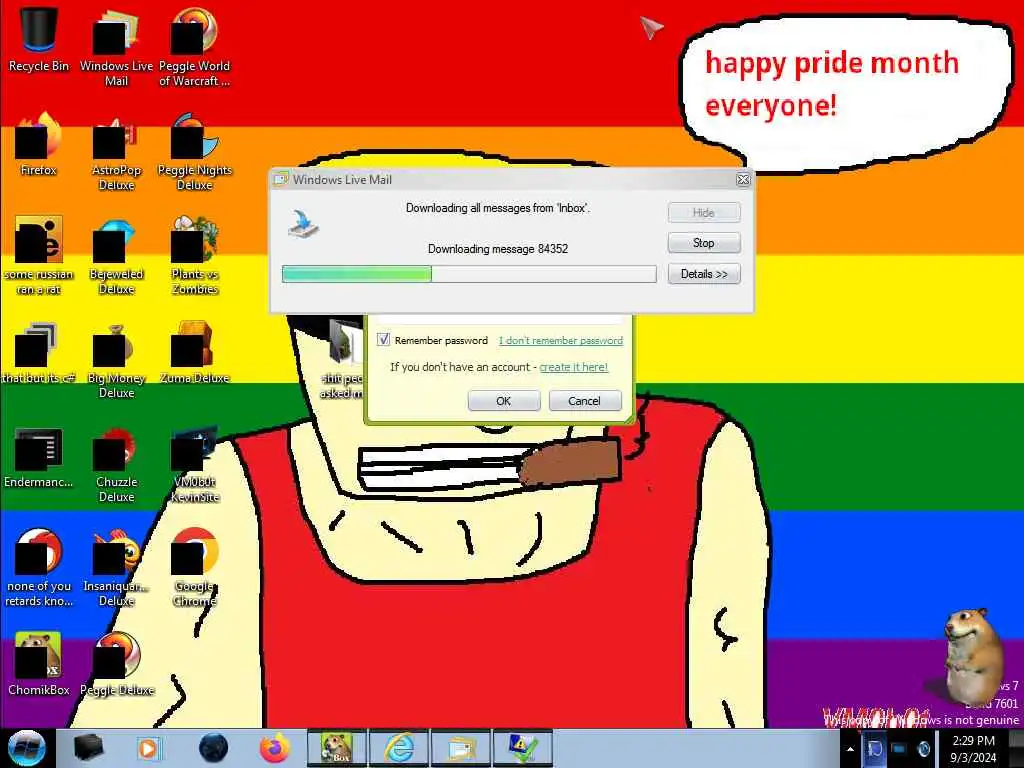Click the black box taskbar icon

point(88,748)
